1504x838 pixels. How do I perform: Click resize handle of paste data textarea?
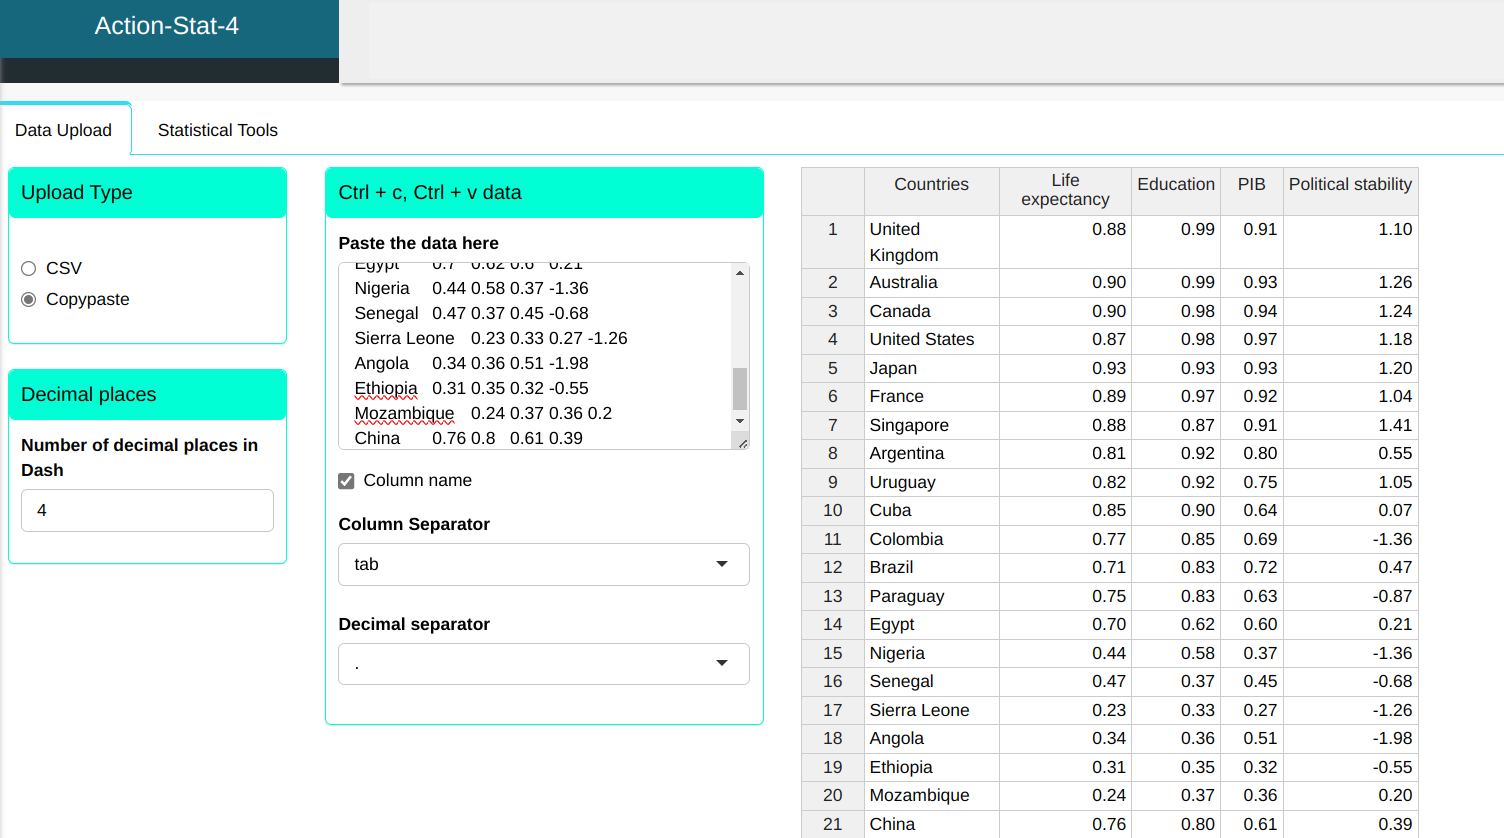click(742, 442)
